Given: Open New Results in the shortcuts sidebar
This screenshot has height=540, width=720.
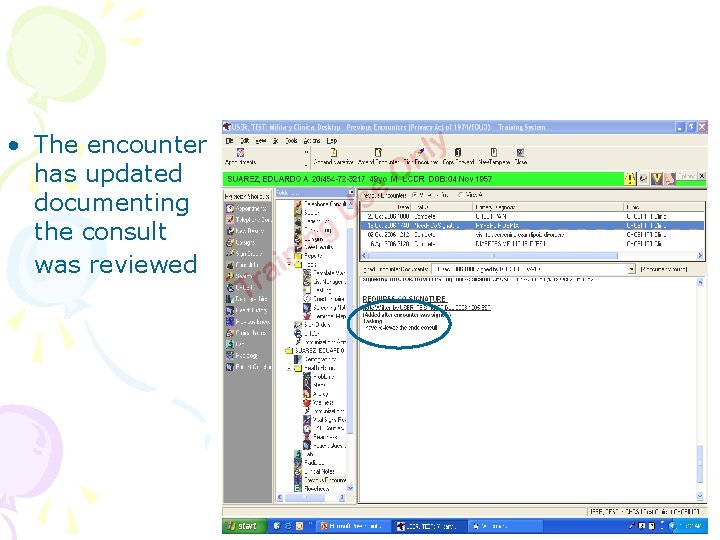Looking at the screenshot, I should [245, 231].
